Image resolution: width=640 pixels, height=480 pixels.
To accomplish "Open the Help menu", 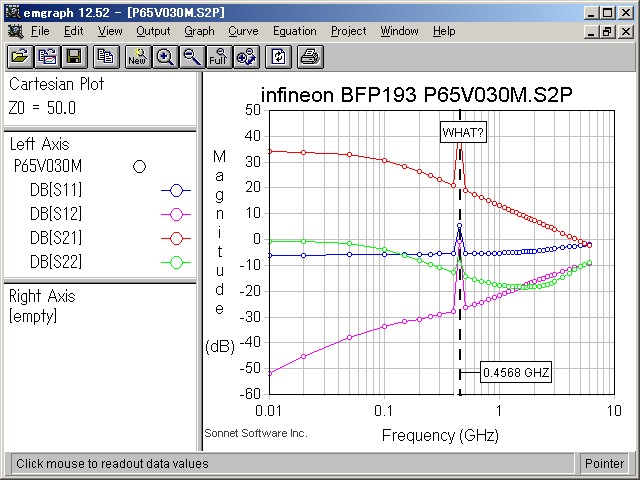I will (x=444, y=31).
